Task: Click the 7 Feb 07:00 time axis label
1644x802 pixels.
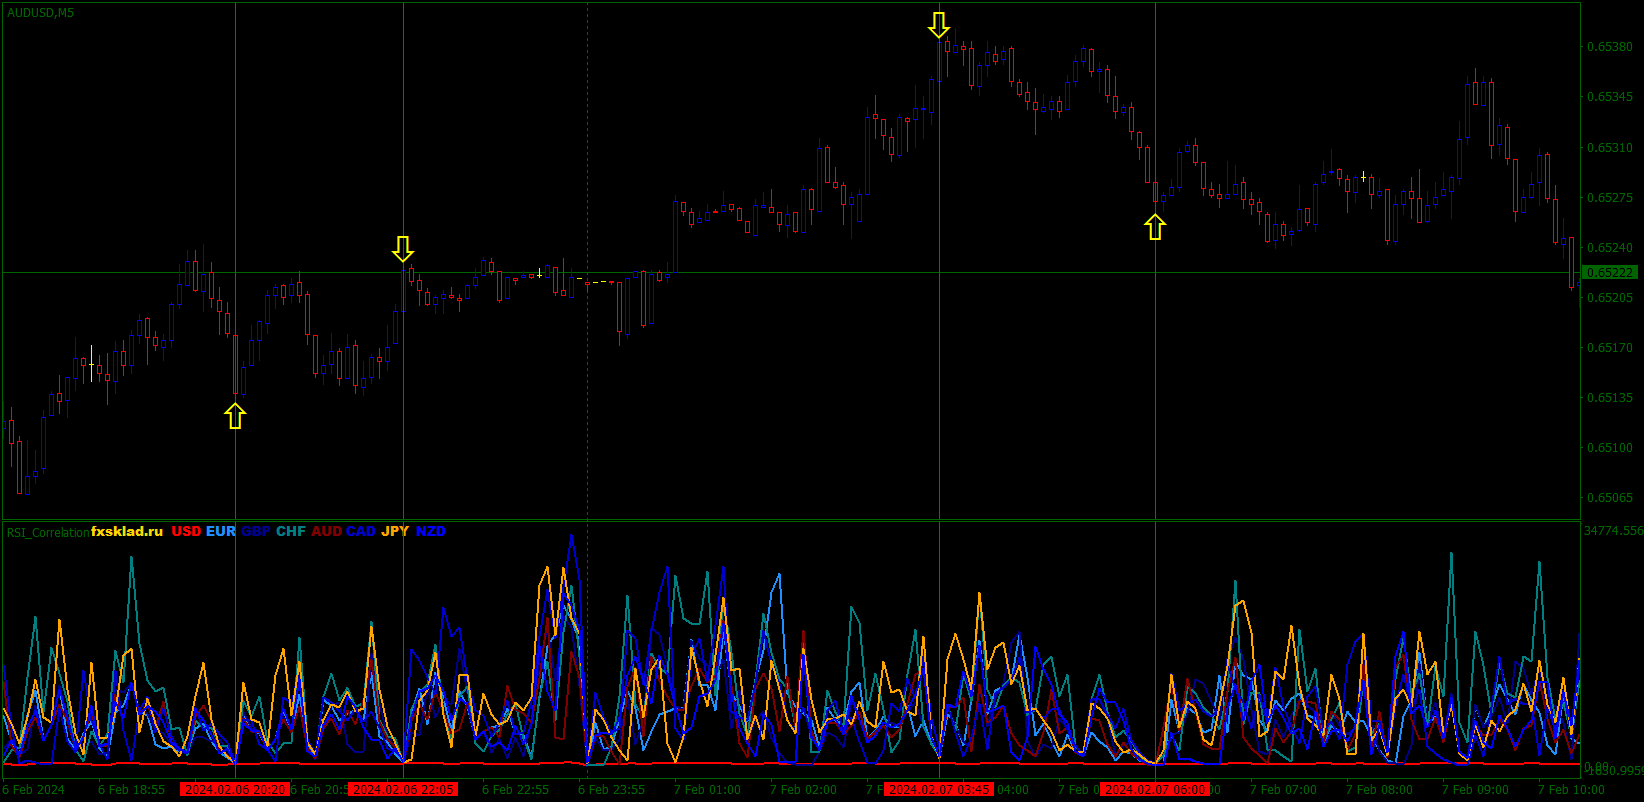Action: [1284, 790]
